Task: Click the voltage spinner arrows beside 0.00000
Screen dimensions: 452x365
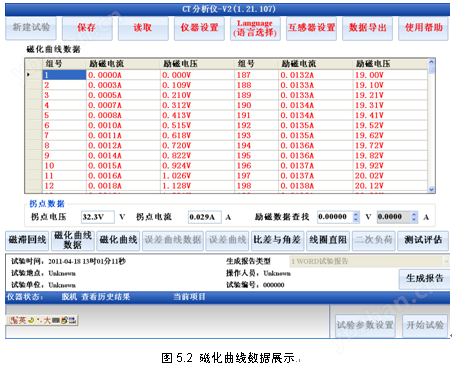Action: coord(356,217)
